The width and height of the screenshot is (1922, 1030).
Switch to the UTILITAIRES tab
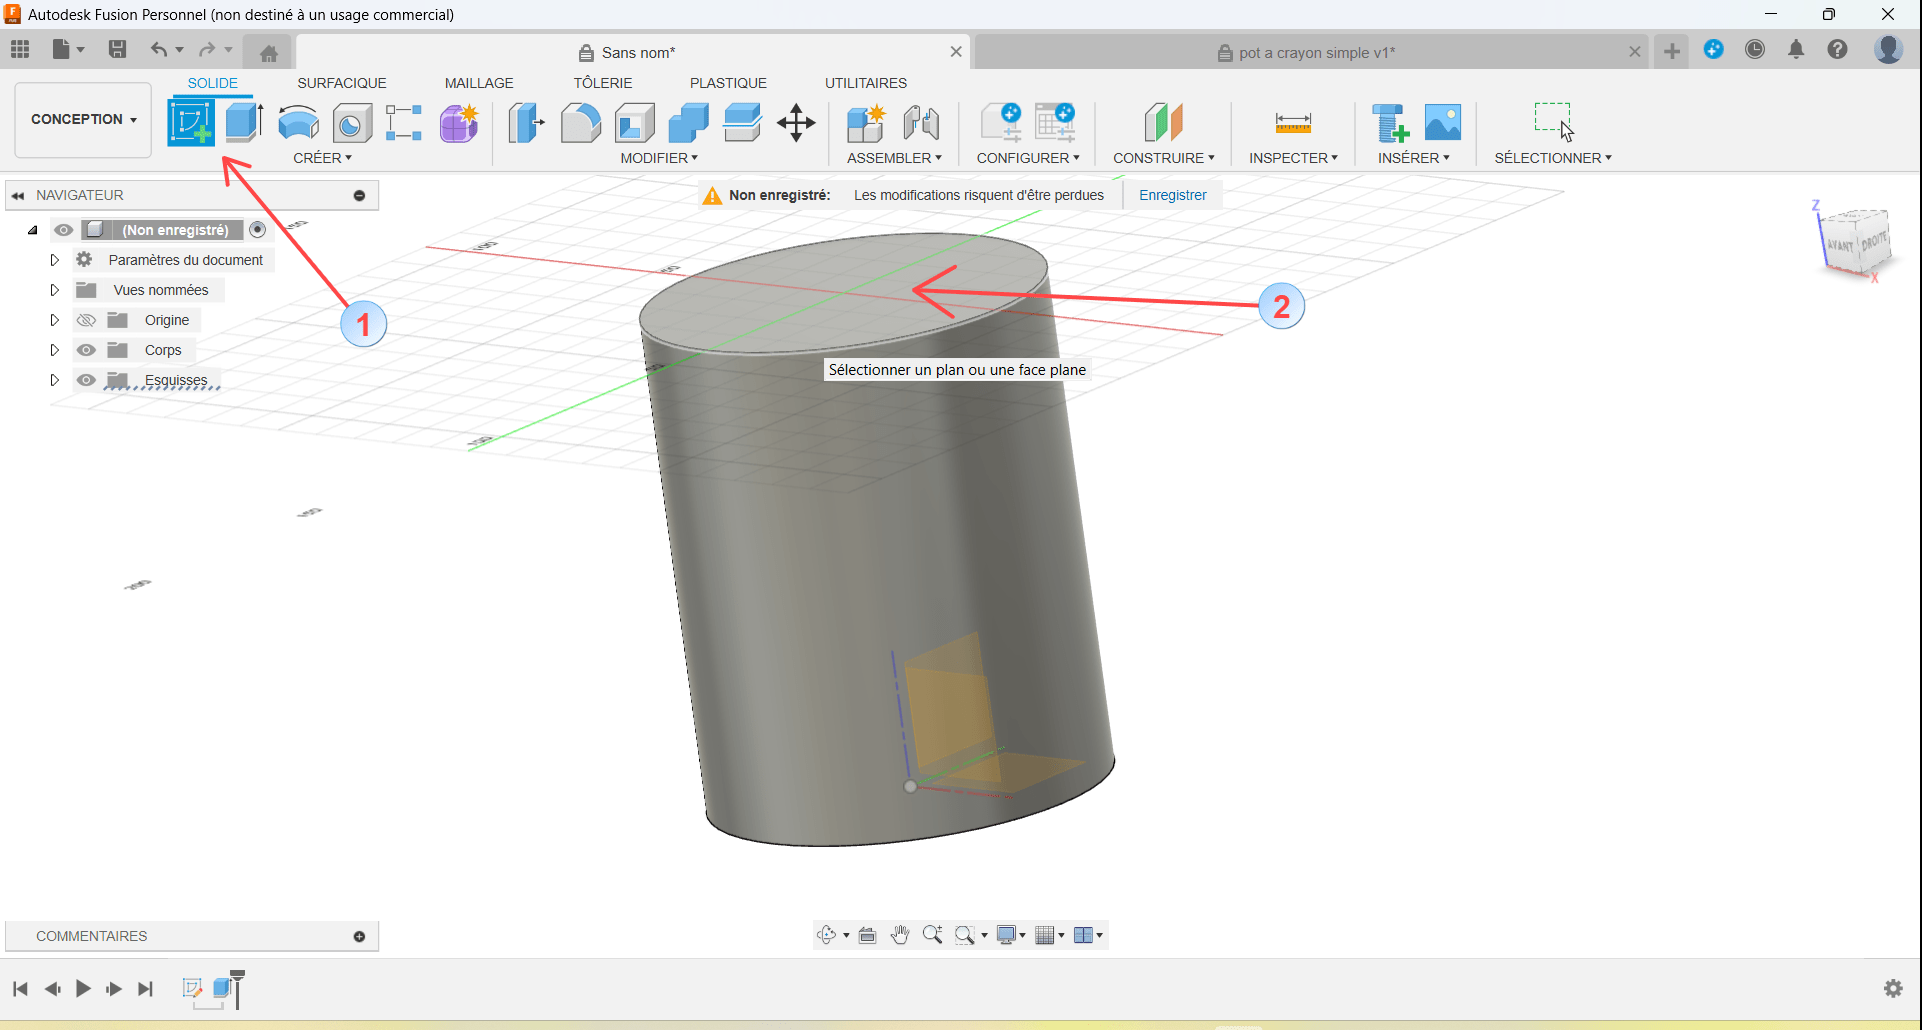click(x=866, y=83)
